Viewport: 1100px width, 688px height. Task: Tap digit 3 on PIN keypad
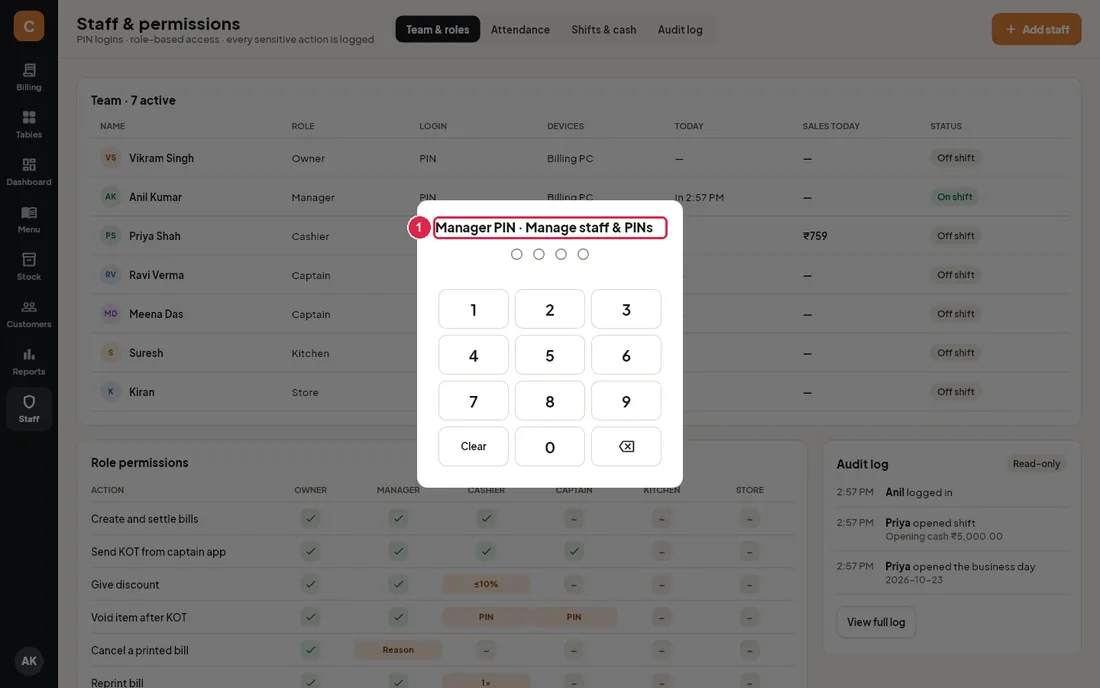(626, 309)
